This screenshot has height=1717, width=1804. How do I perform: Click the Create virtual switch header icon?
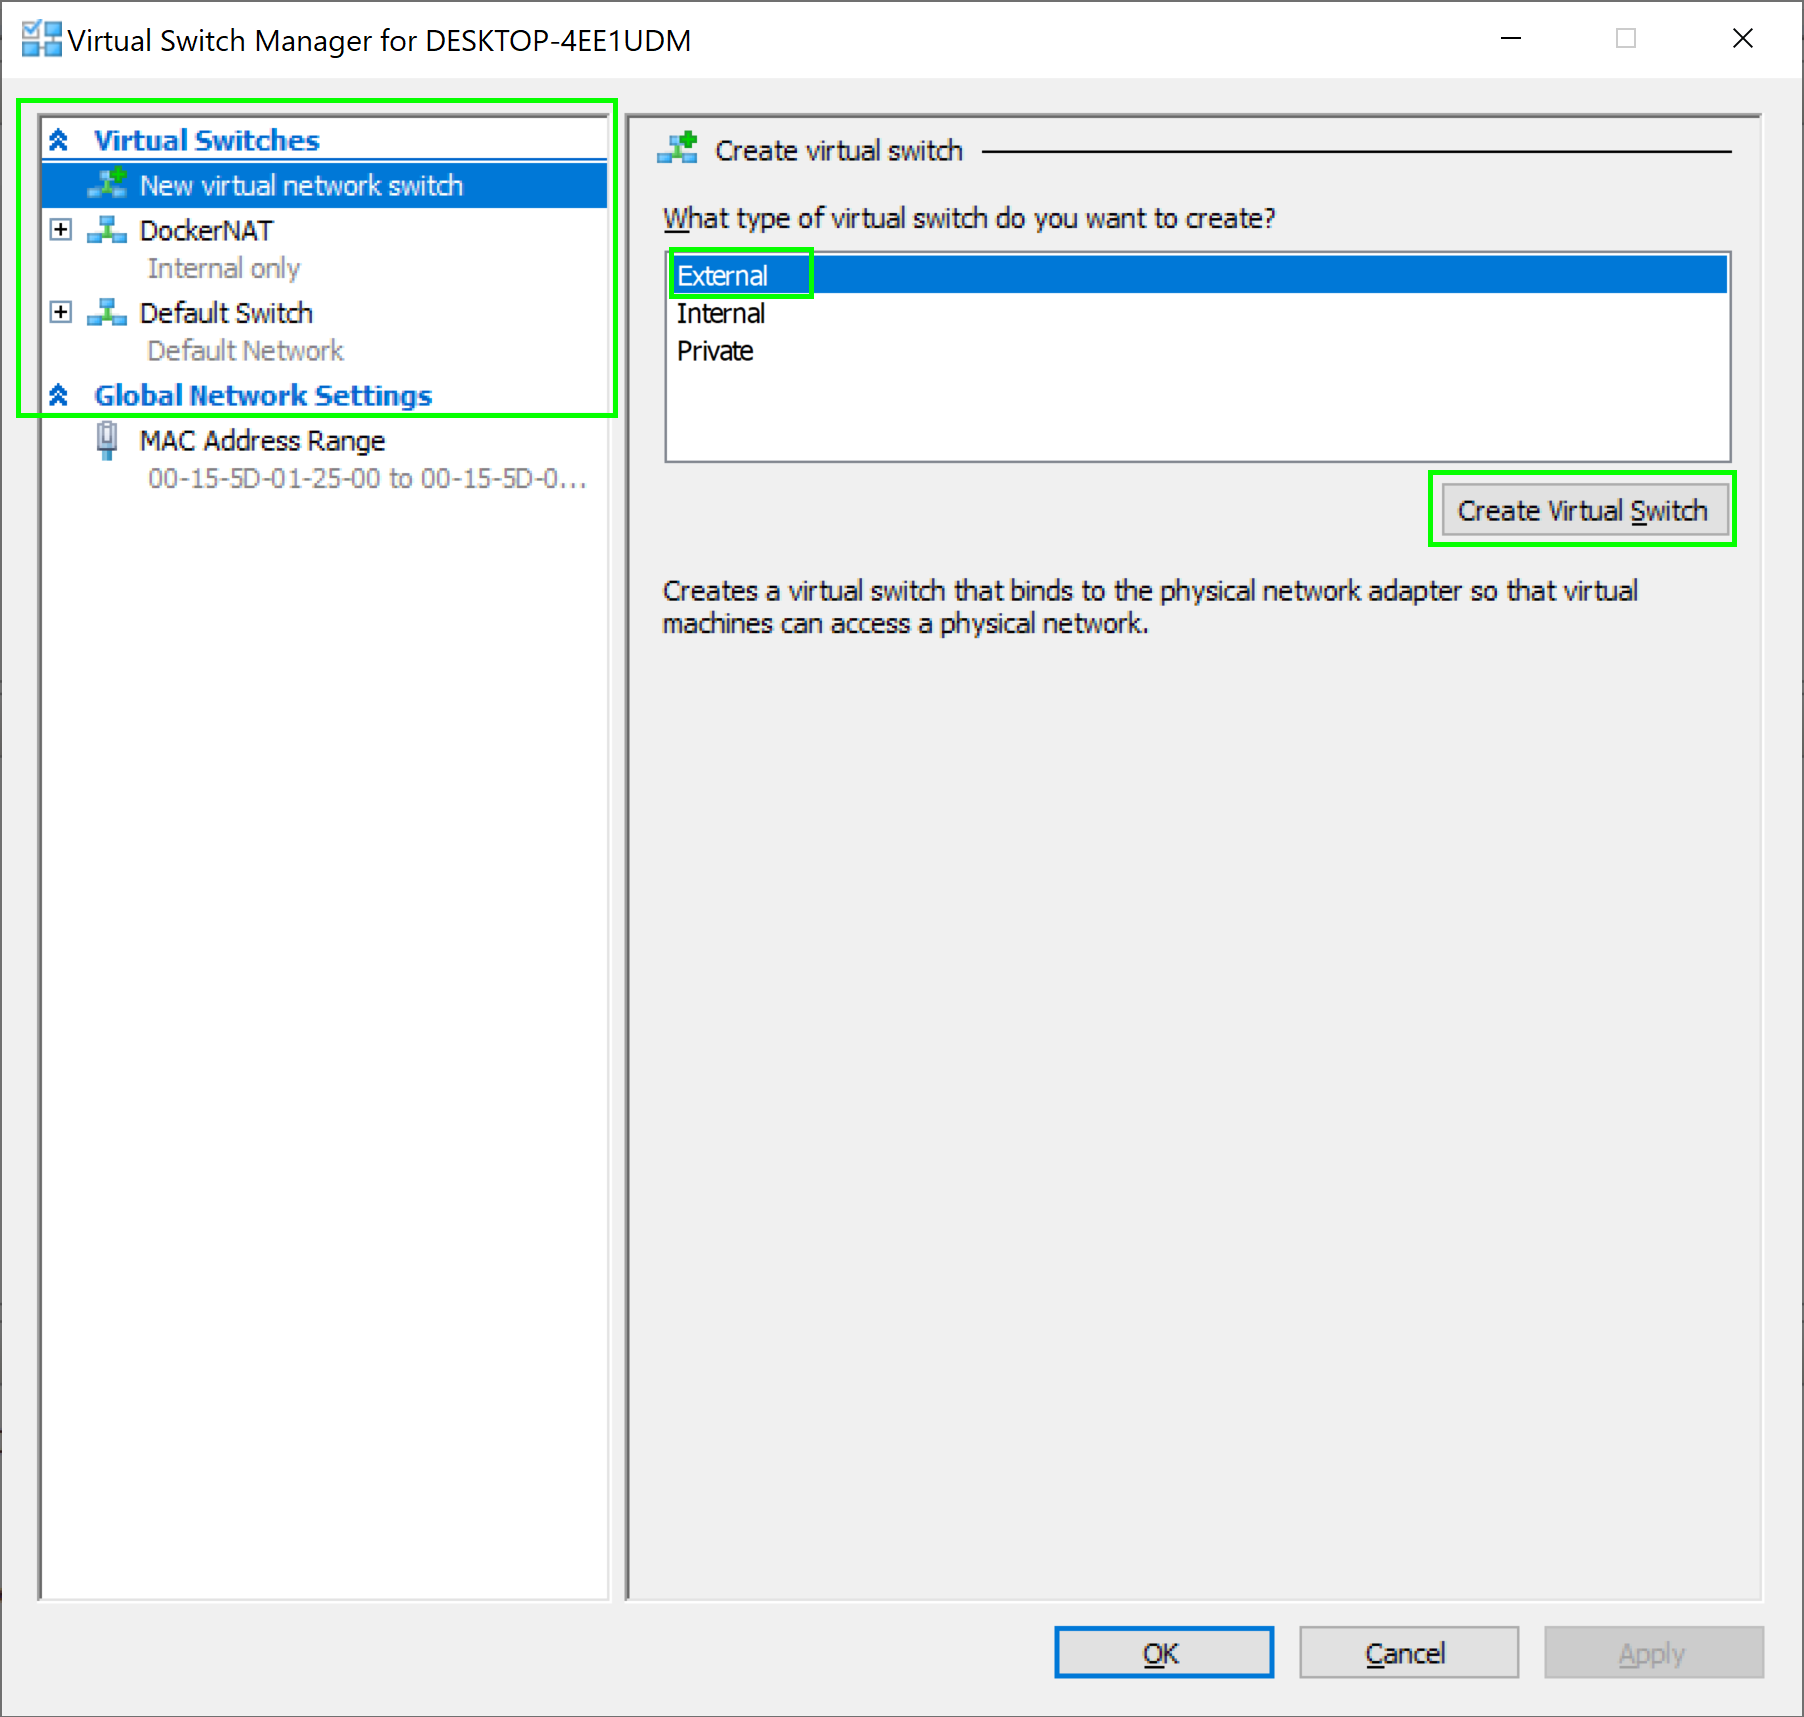[x=678, y=150]
